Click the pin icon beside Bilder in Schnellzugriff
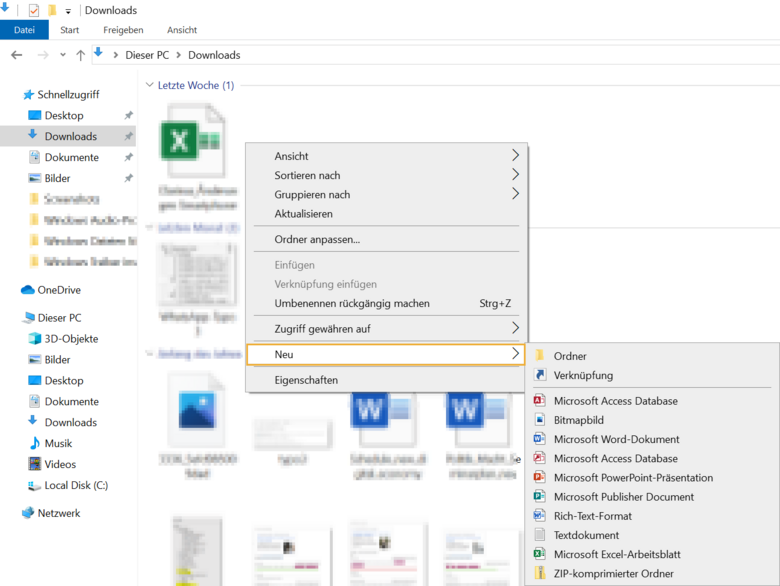 click(x=128, y=178)
